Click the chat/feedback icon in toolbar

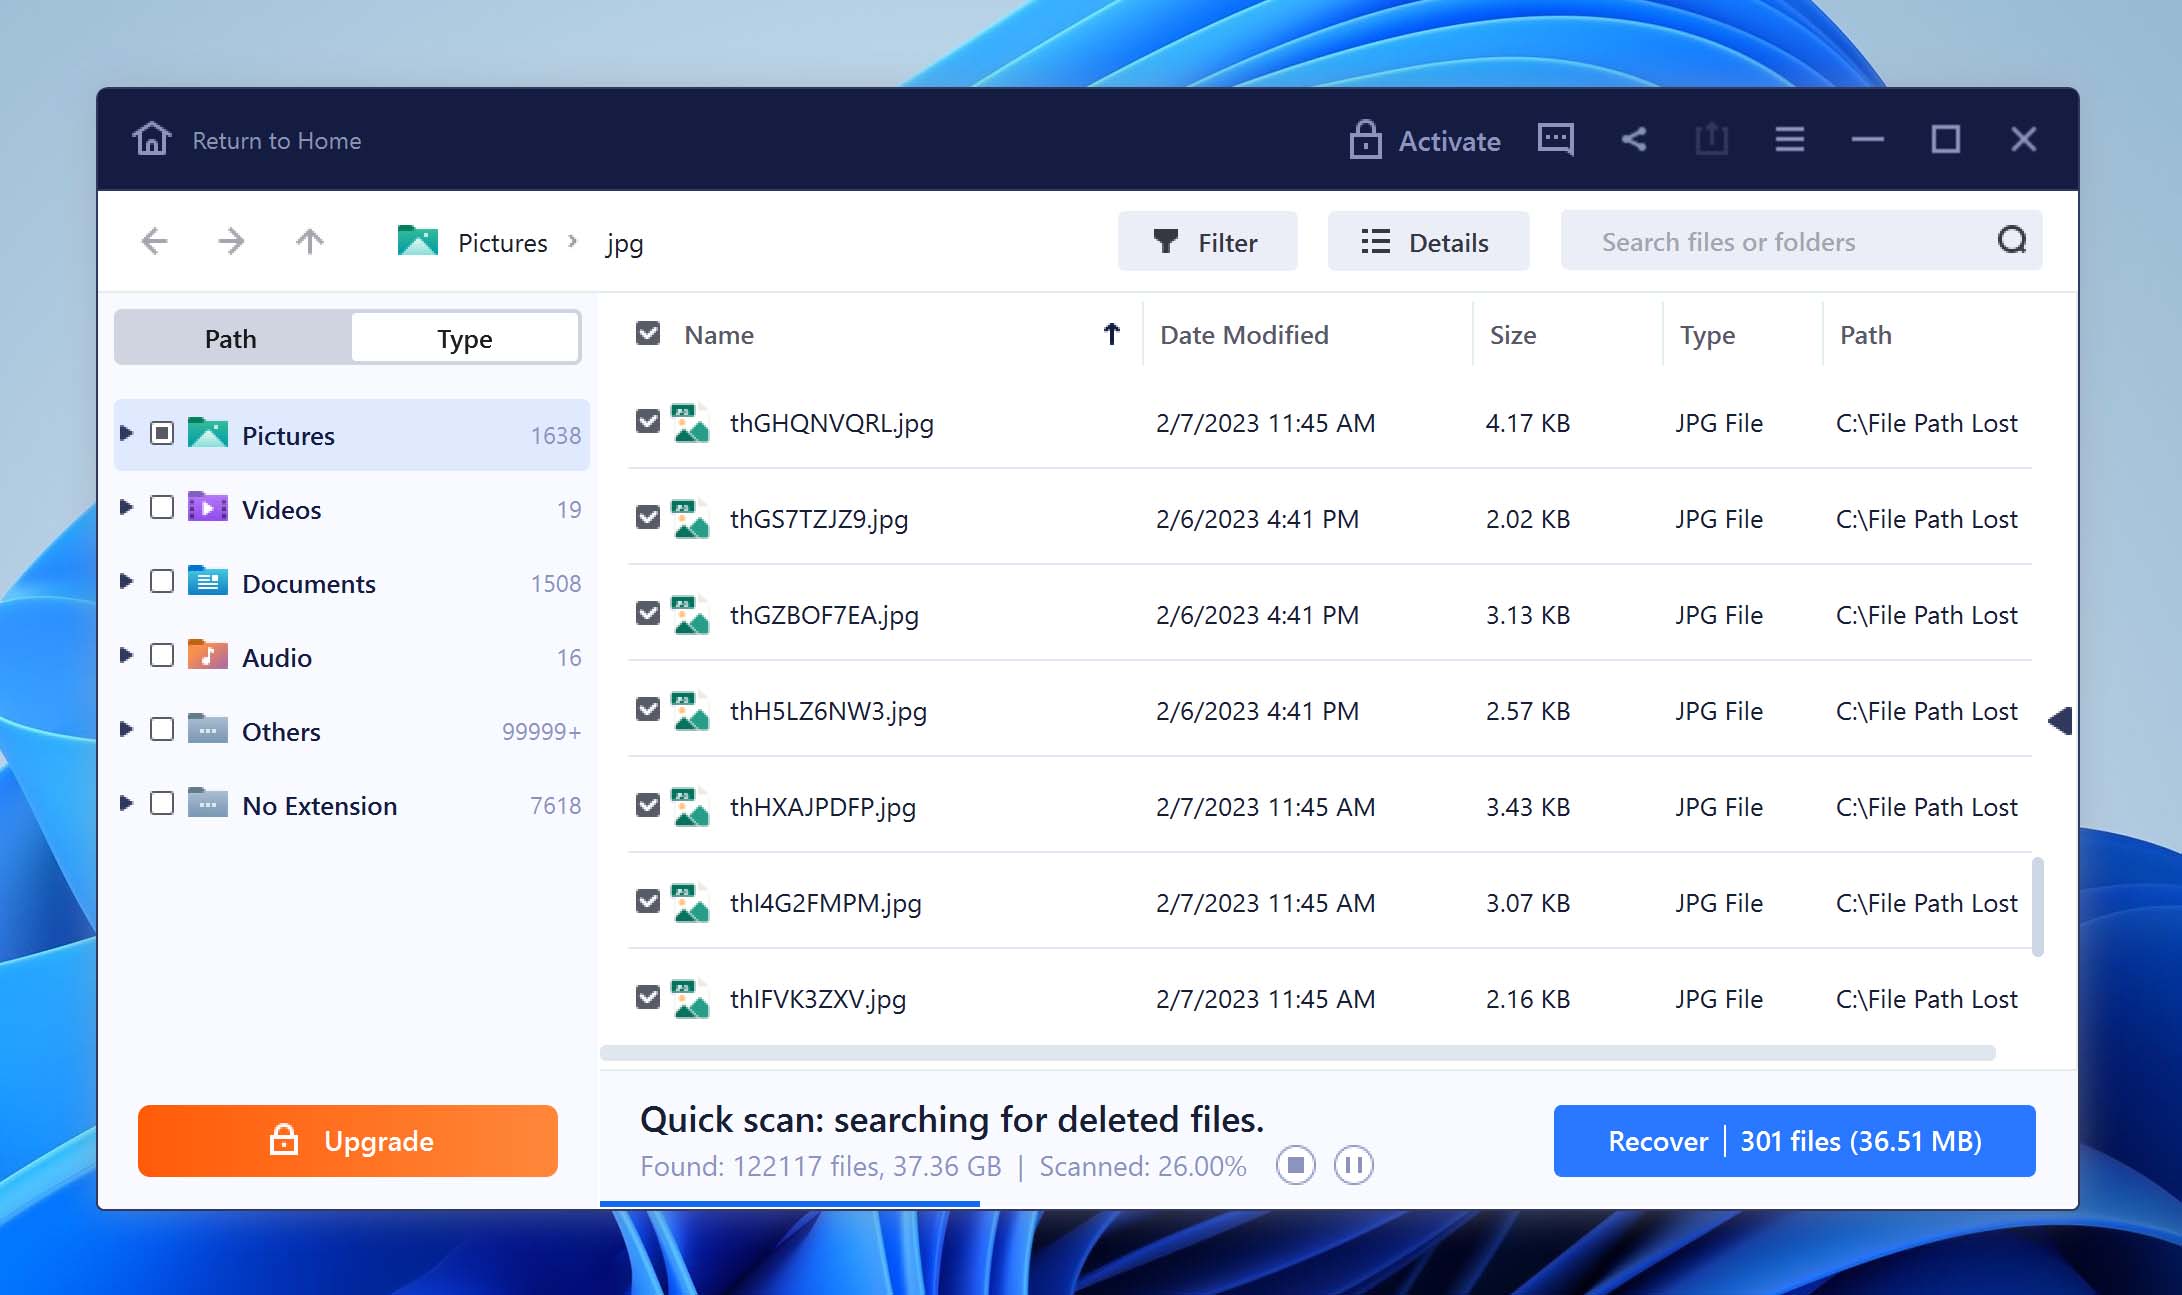(1555, 139)
